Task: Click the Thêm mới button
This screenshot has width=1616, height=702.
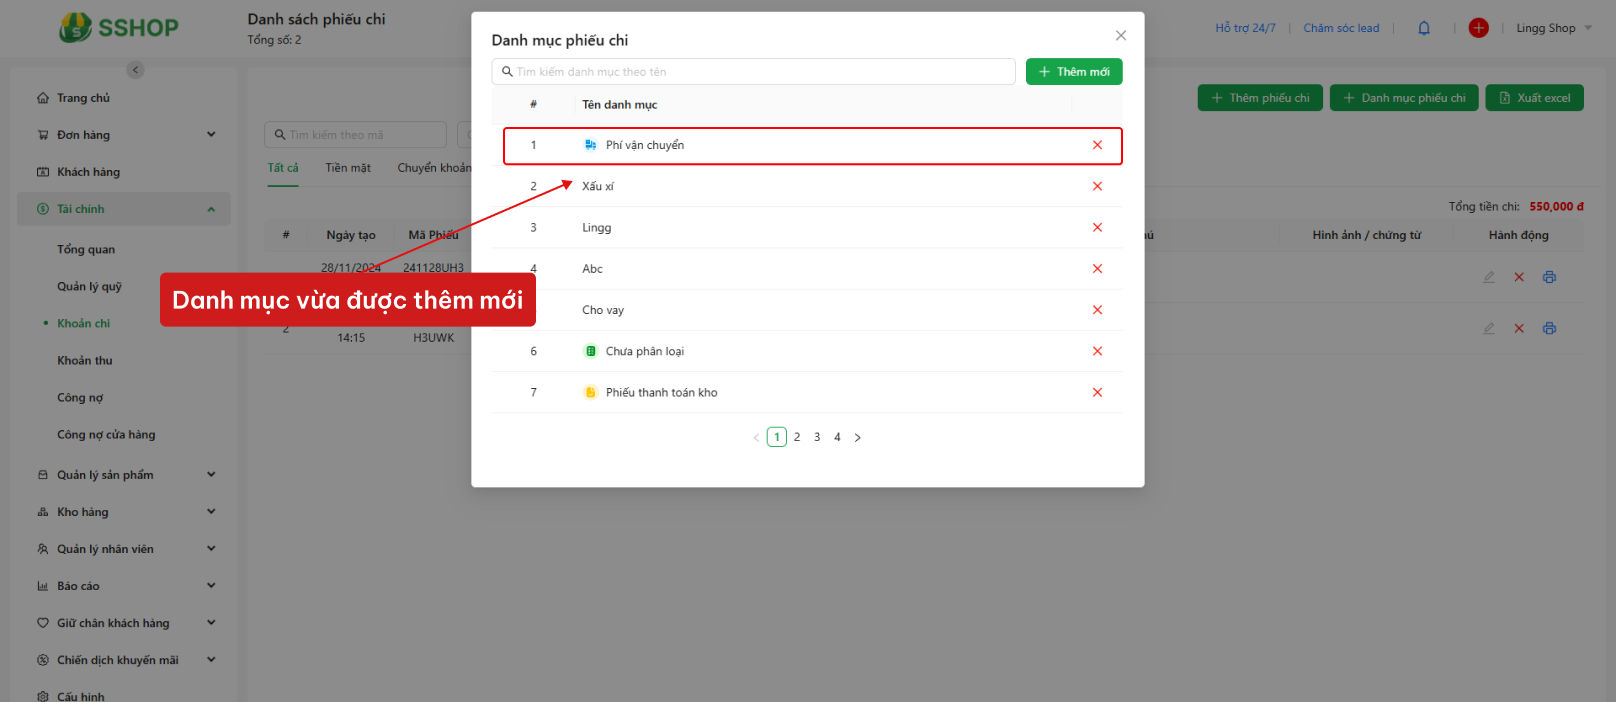Action: [x=1074, y=72]
